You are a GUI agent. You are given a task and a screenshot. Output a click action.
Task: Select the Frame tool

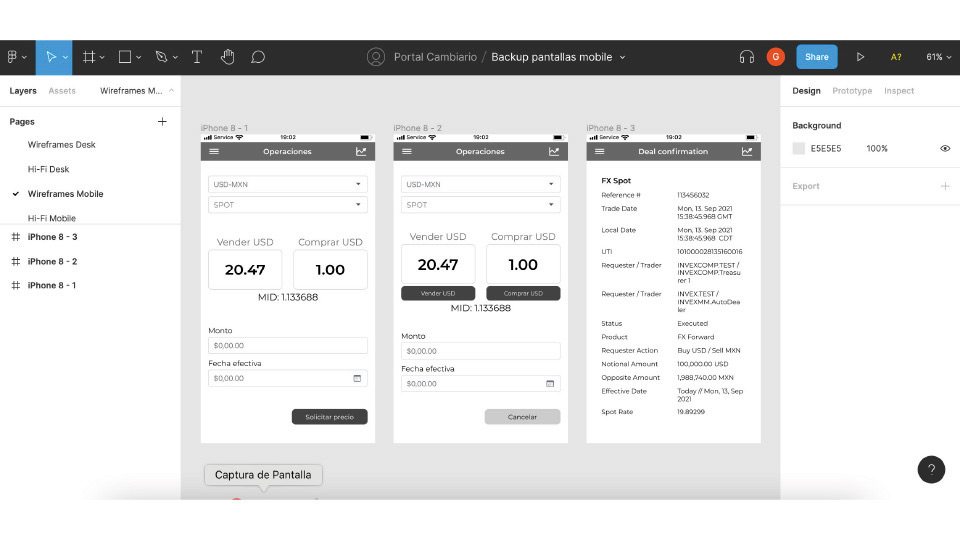[89, 57]
